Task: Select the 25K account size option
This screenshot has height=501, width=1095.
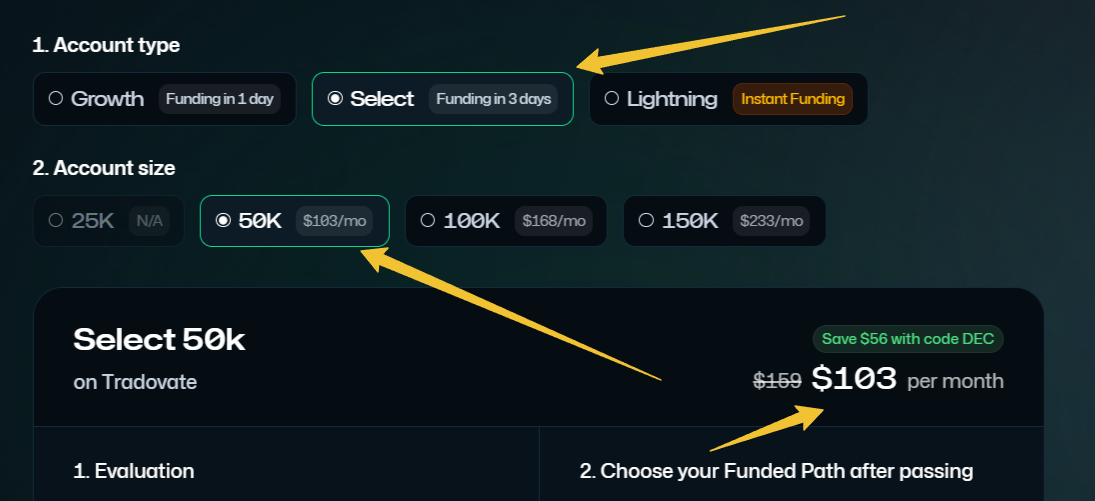Action: (x=56, y=221)
